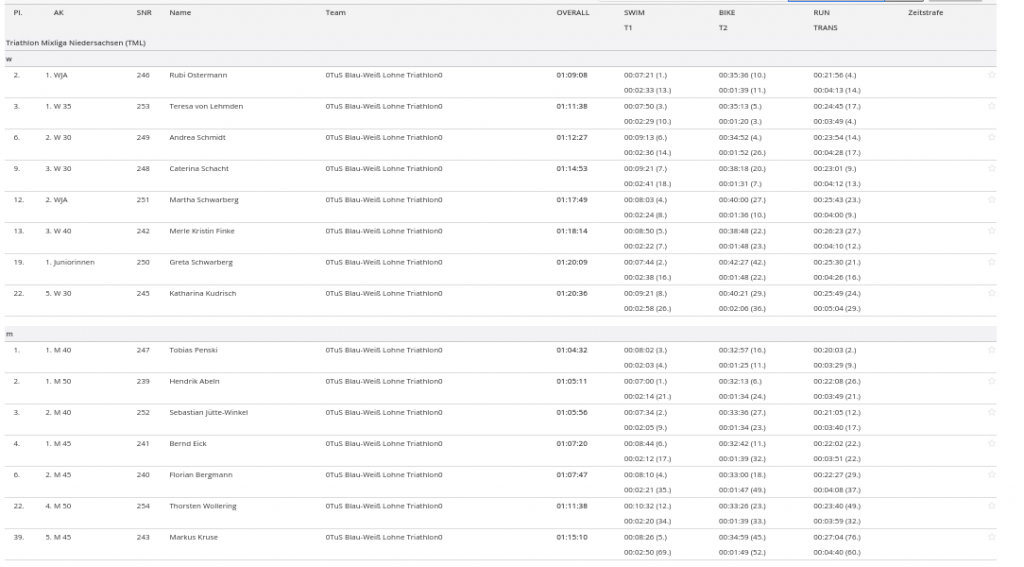Star the Rubi Ostermann result row
1024x567 pixels.
click(991, 75)
